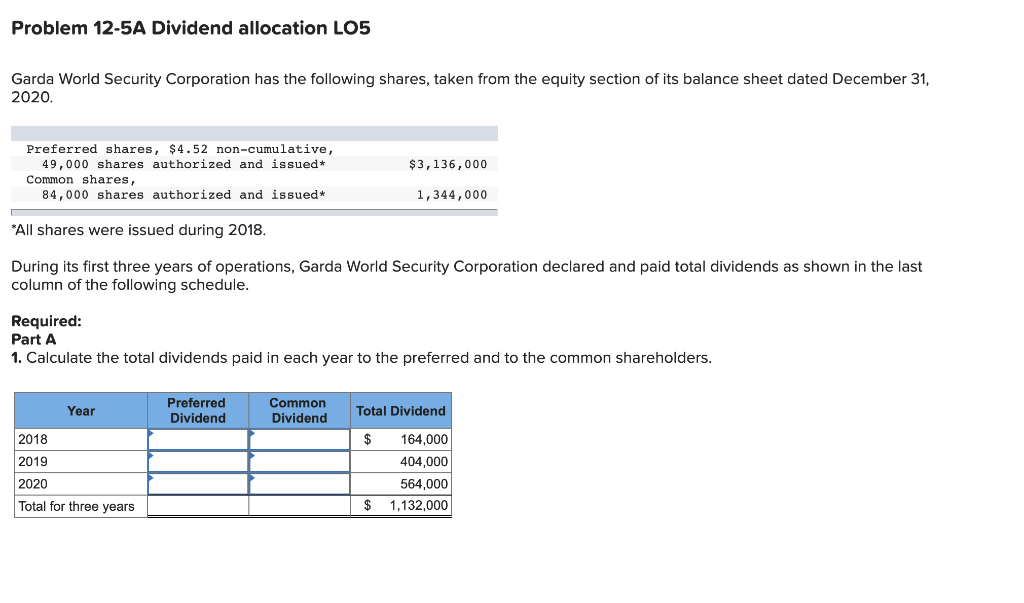Click the '*All shares were issued during 2018.' footnote
The width and height of the screenshot is (1024, 603).
coord(138,230)
